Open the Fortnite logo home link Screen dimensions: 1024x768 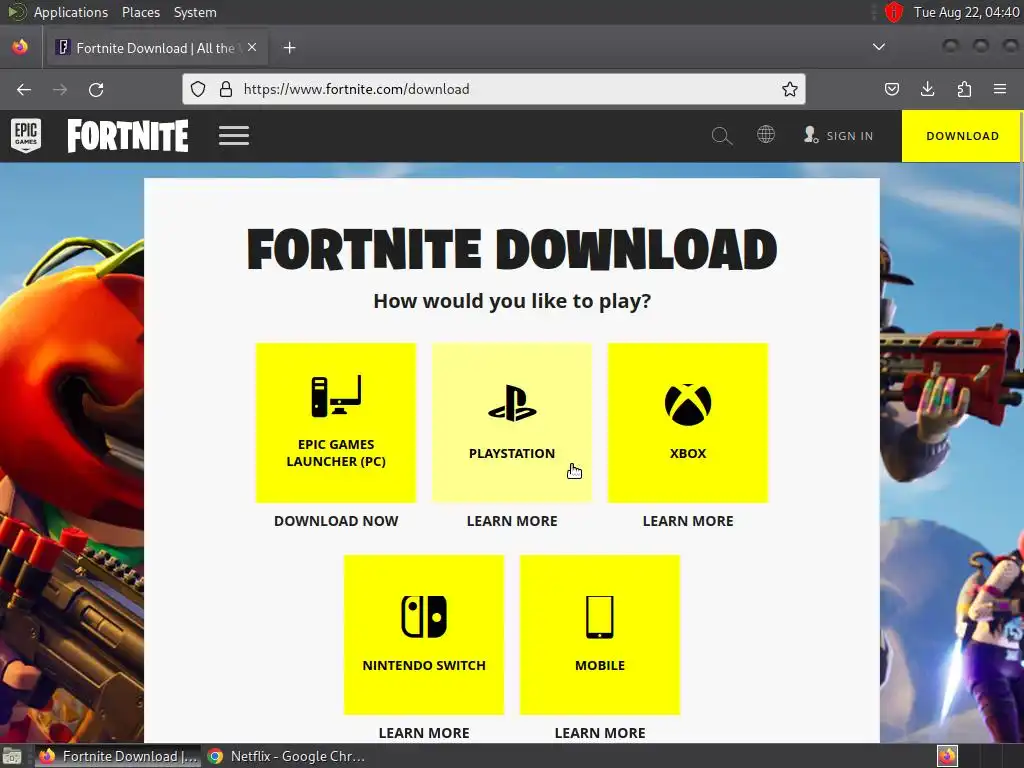tap(128, 135)
